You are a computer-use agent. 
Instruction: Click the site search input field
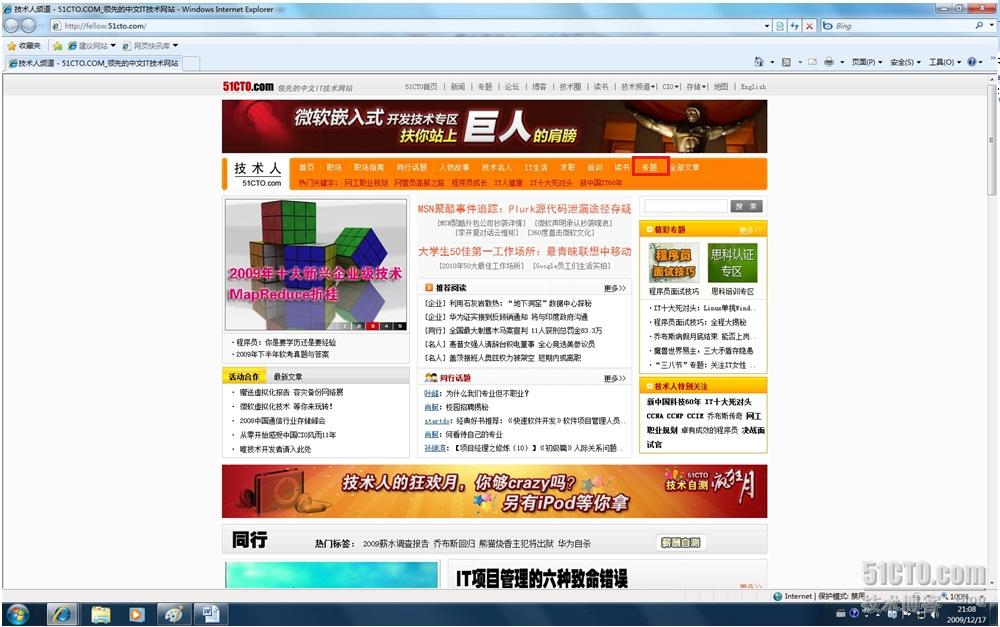pos(686,206)
